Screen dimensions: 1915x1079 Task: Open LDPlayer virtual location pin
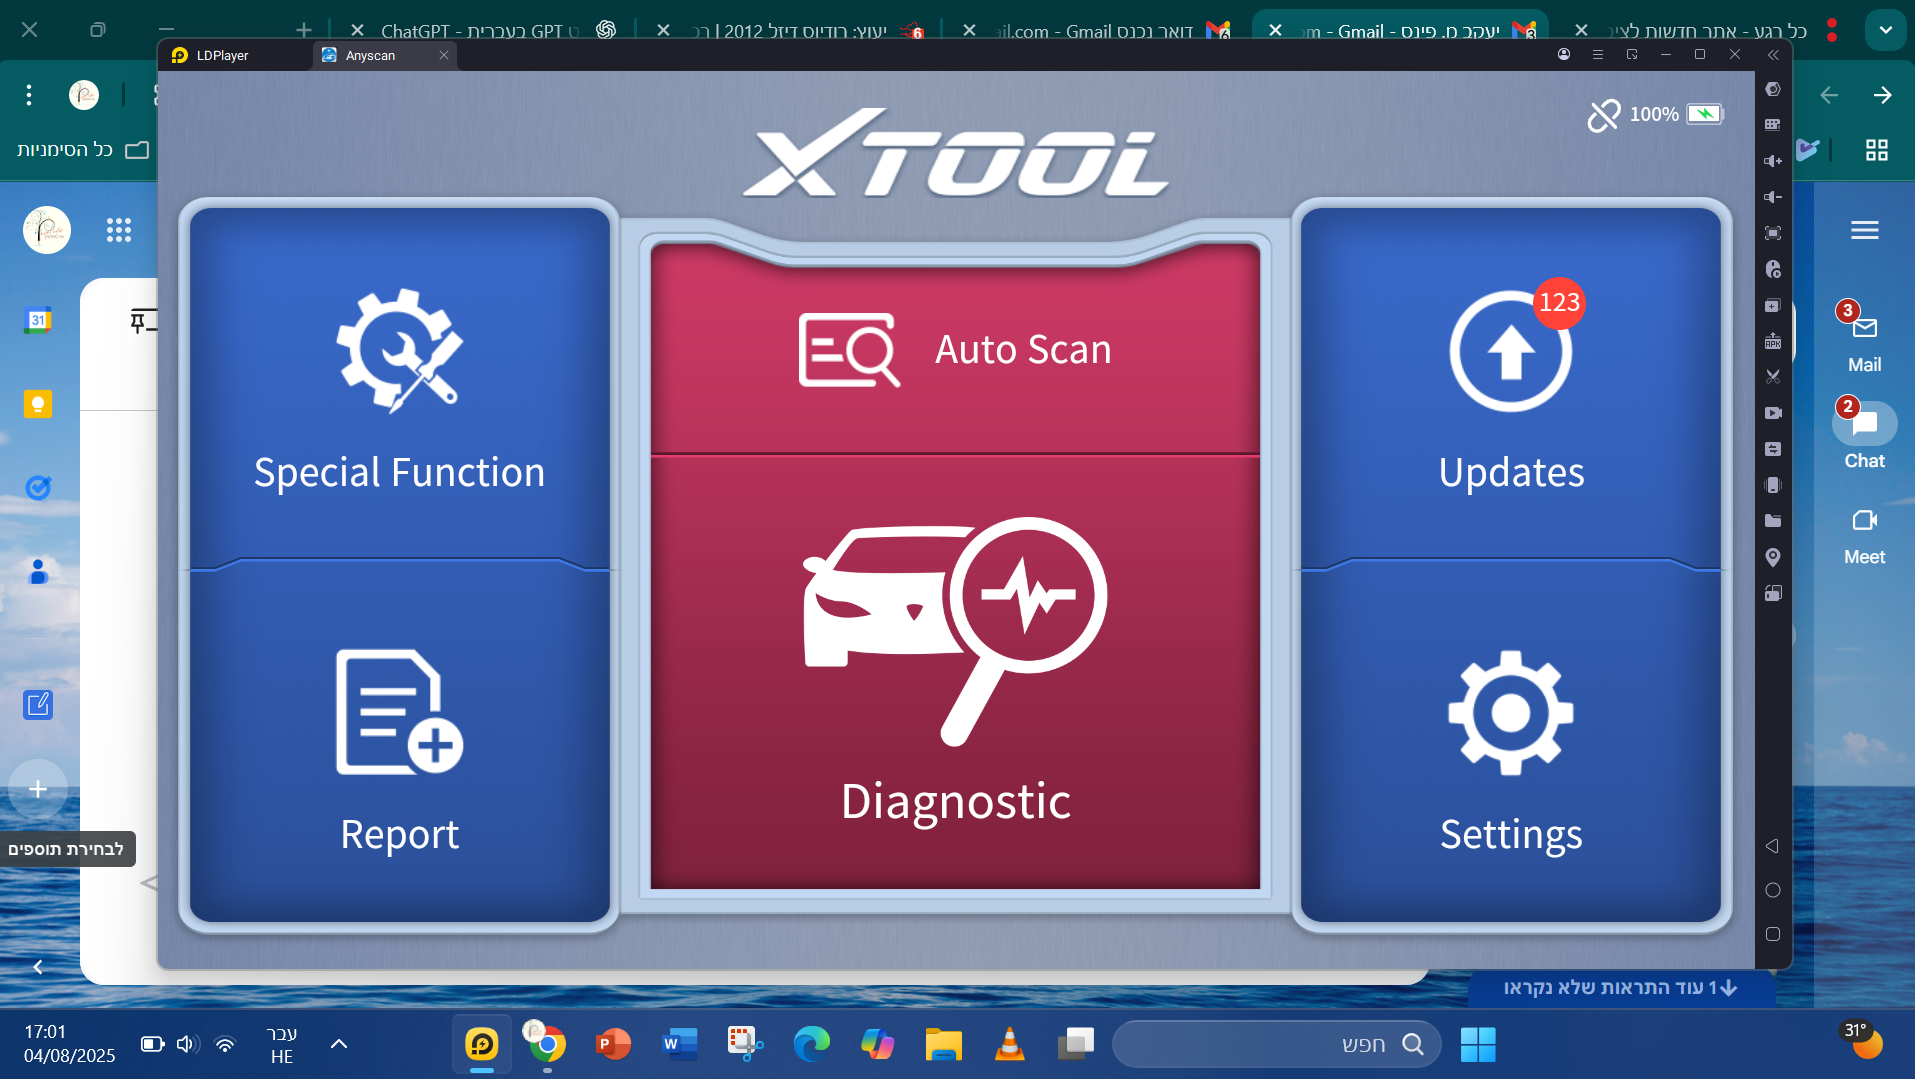1773,557
